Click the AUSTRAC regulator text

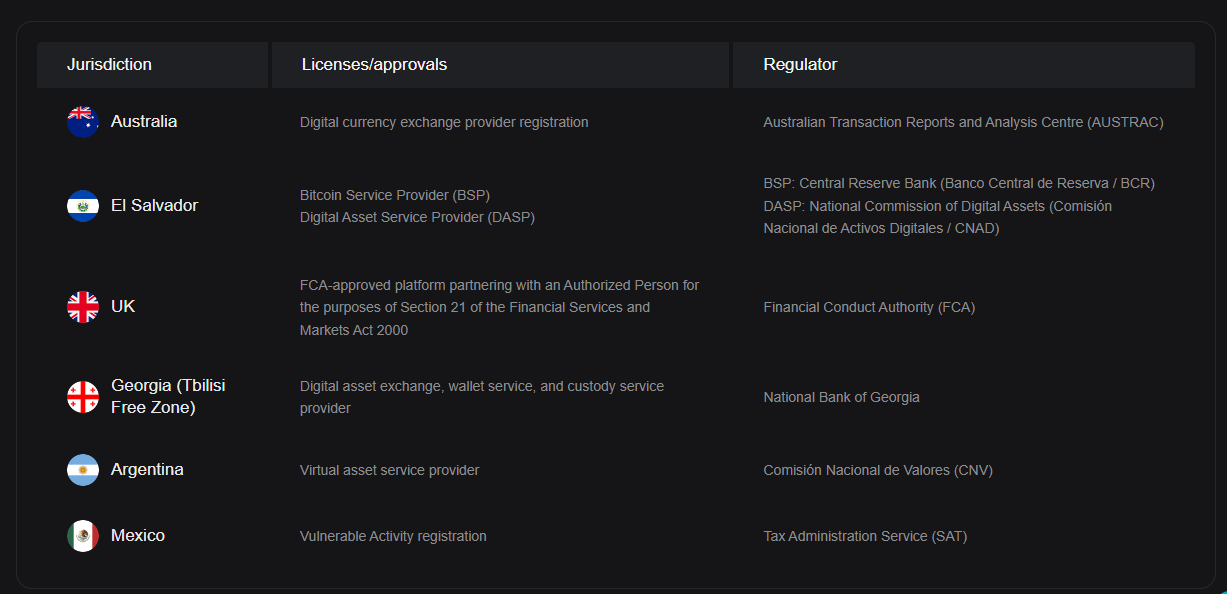(x=963, y=122)
